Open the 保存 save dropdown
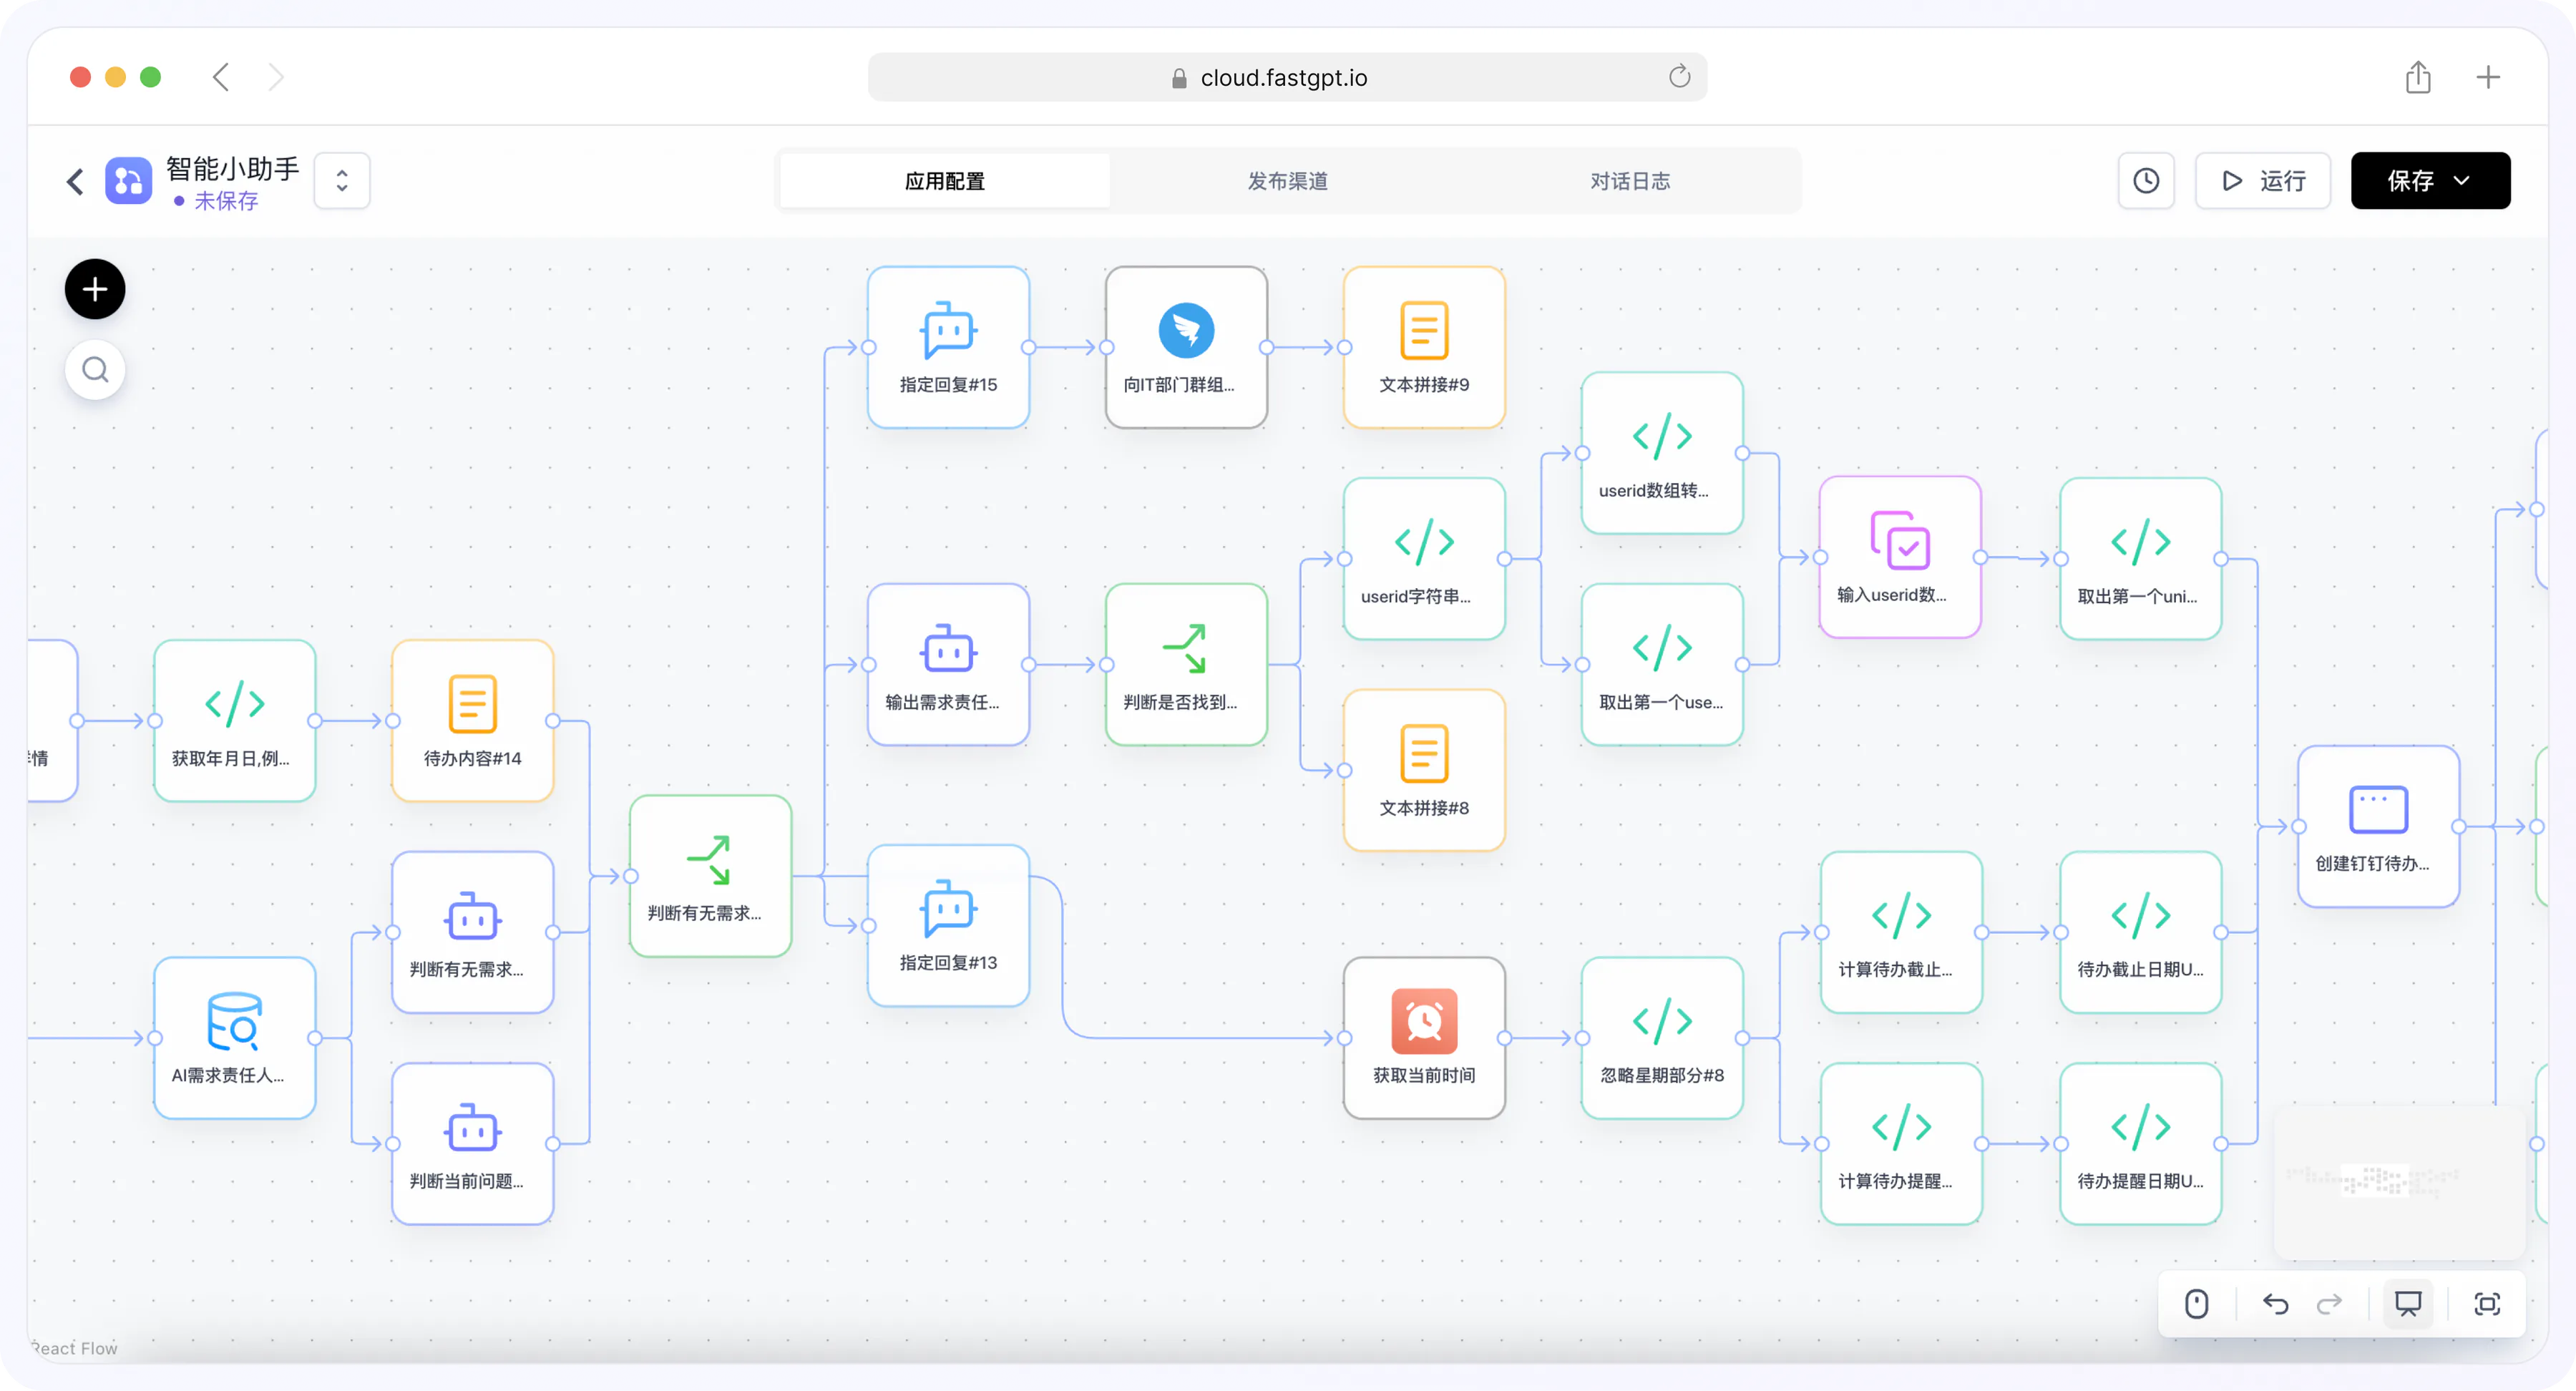 point(2430,181)
